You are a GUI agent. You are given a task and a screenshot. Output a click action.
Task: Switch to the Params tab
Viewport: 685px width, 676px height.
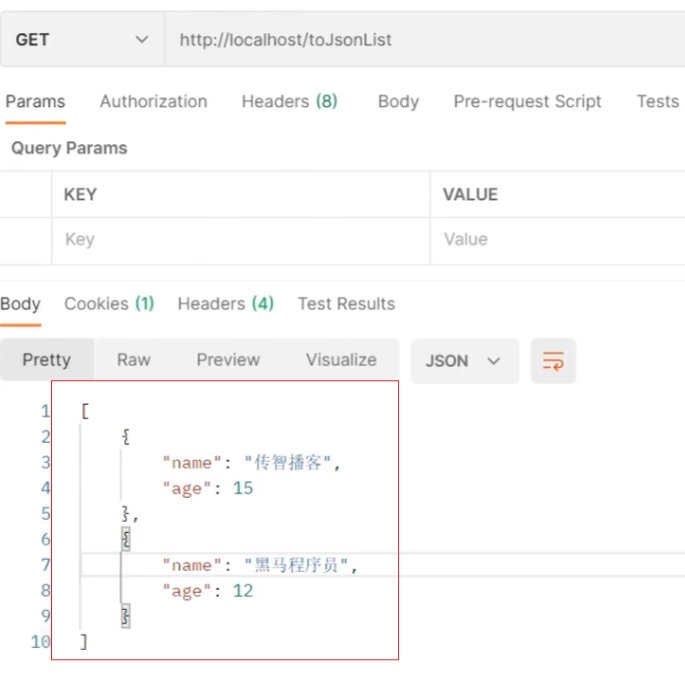click(35, 101)
